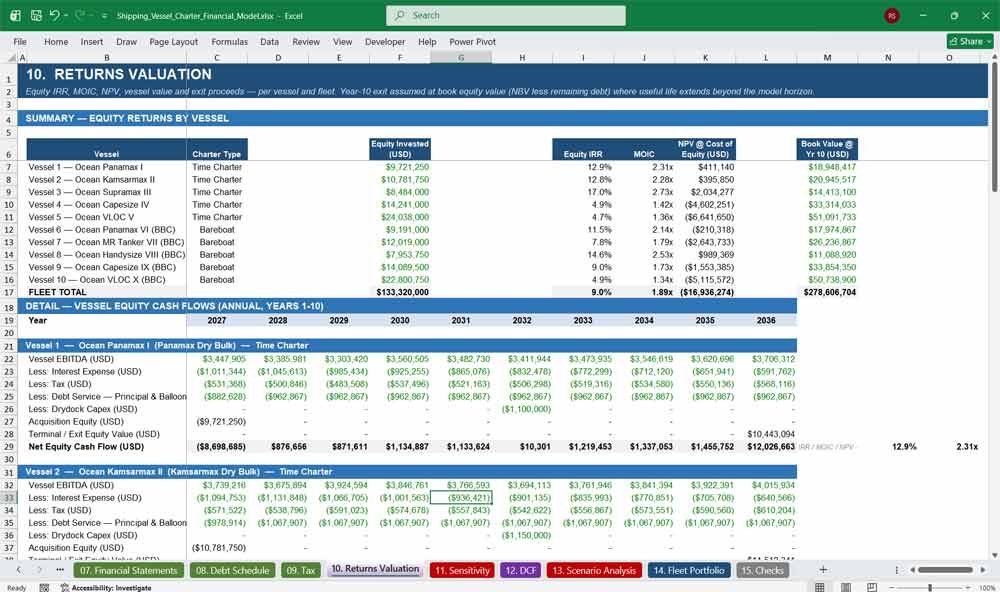Select fleet equity invested $133,320,000 cell
The image size is (1000, 592).
coord(400,292)
